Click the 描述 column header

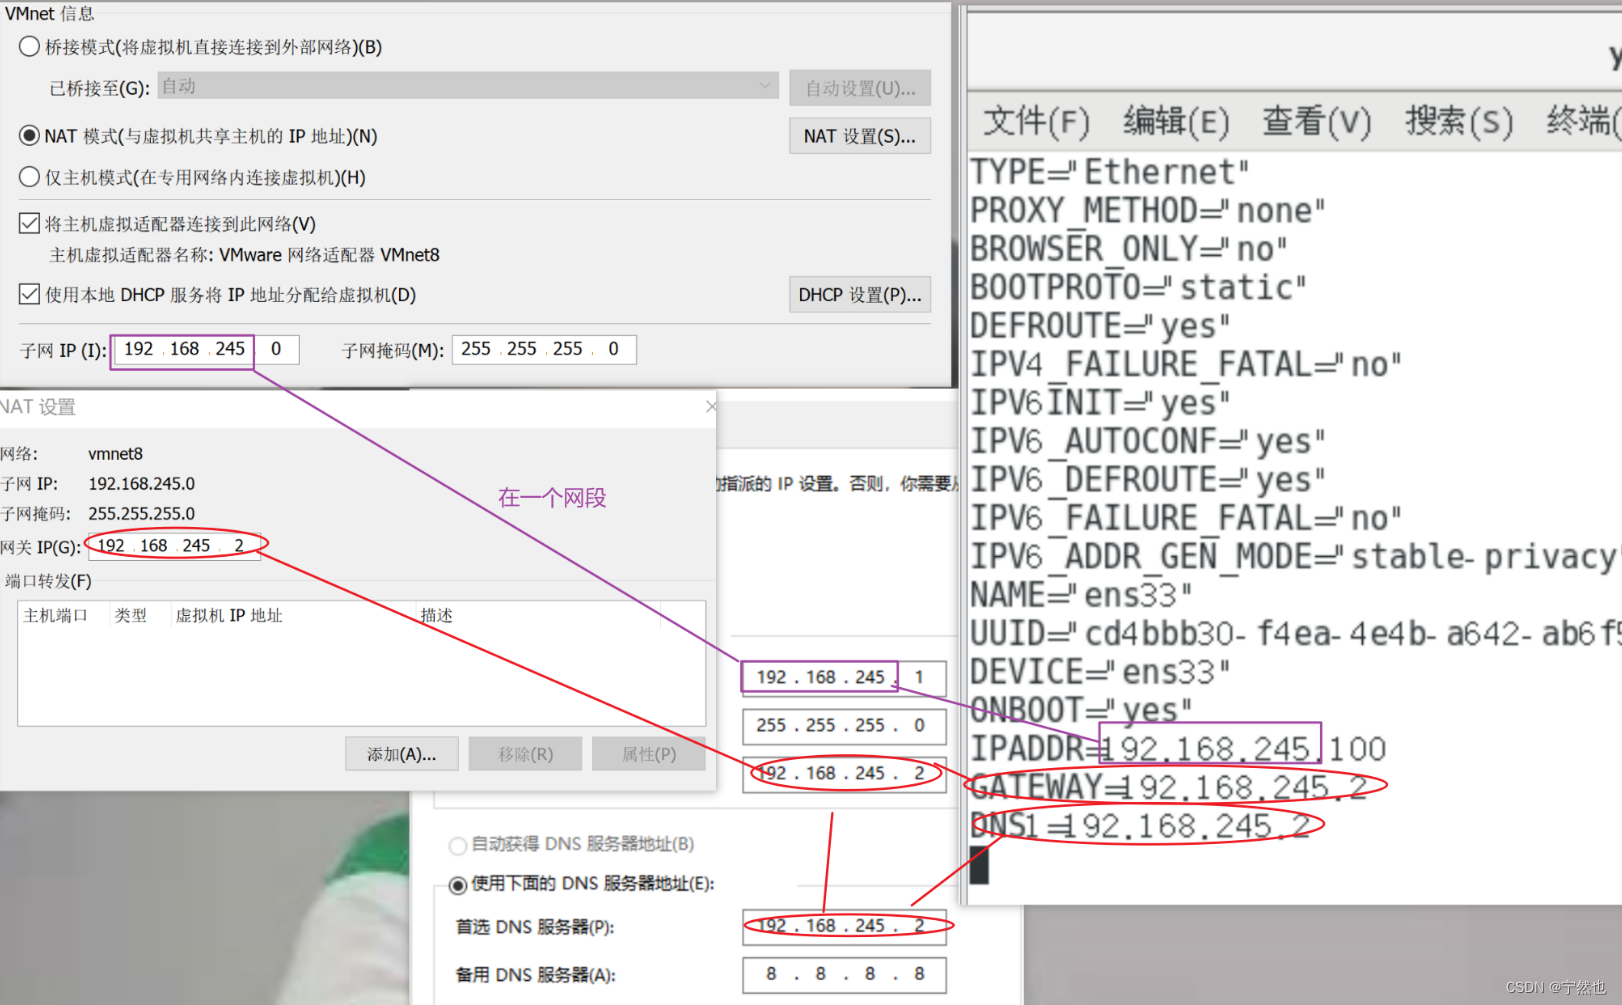(x=437, y=615)
